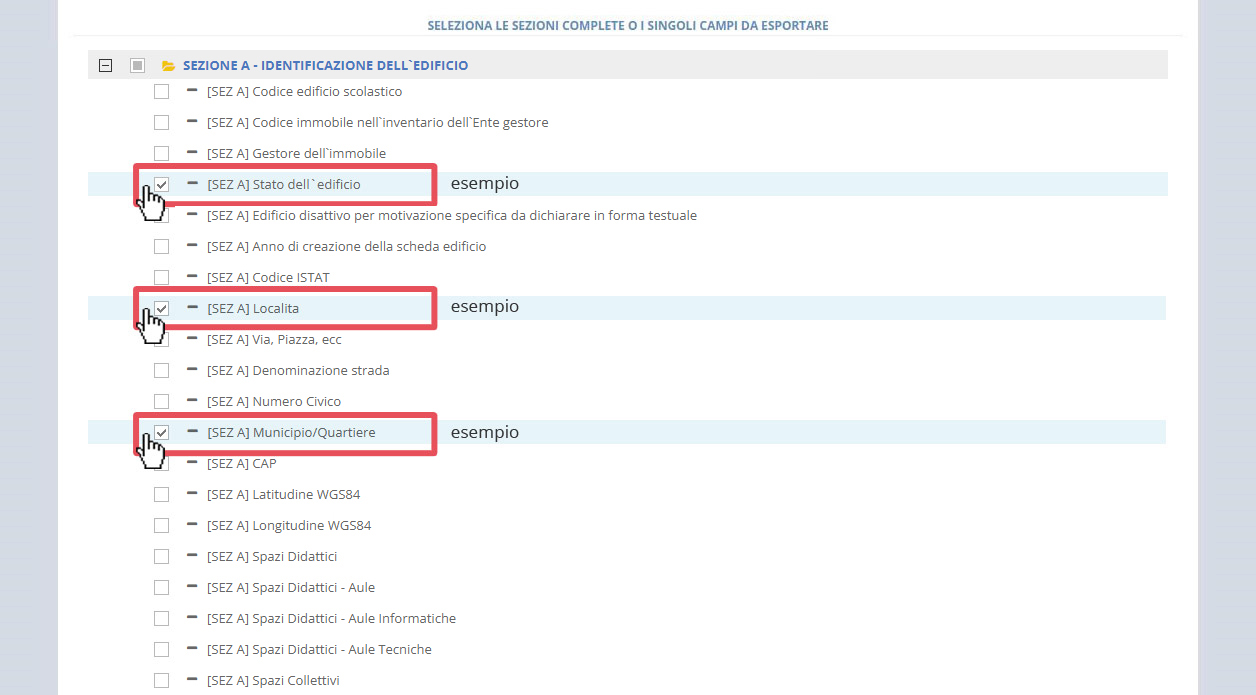Click the dash icon next to Spazi Didattici - Aule
The width and height of the screenshot is (1256, 695).
(x=190, y=587)
